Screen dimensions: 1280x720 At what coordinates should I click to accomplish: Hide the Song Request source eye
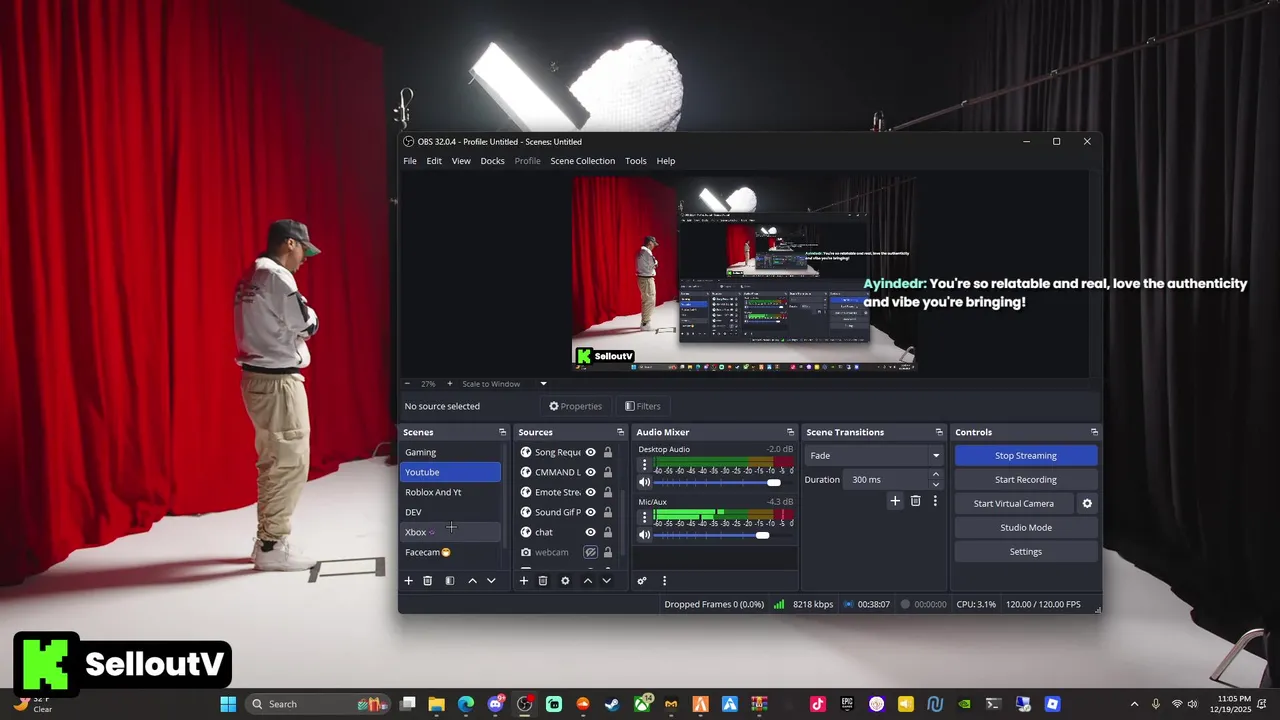point(590,452)
